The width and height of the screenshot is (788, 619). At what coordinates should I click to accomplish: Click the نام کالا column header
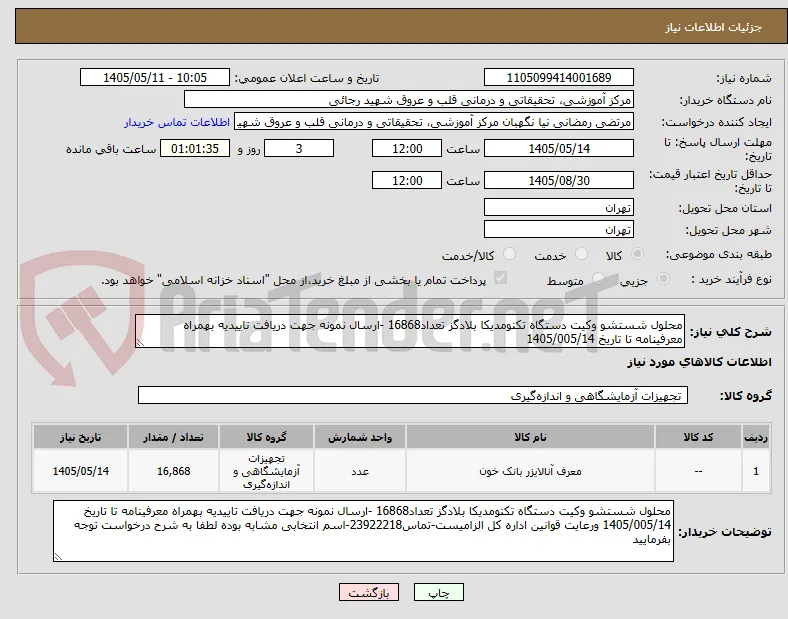click(530, 437)
